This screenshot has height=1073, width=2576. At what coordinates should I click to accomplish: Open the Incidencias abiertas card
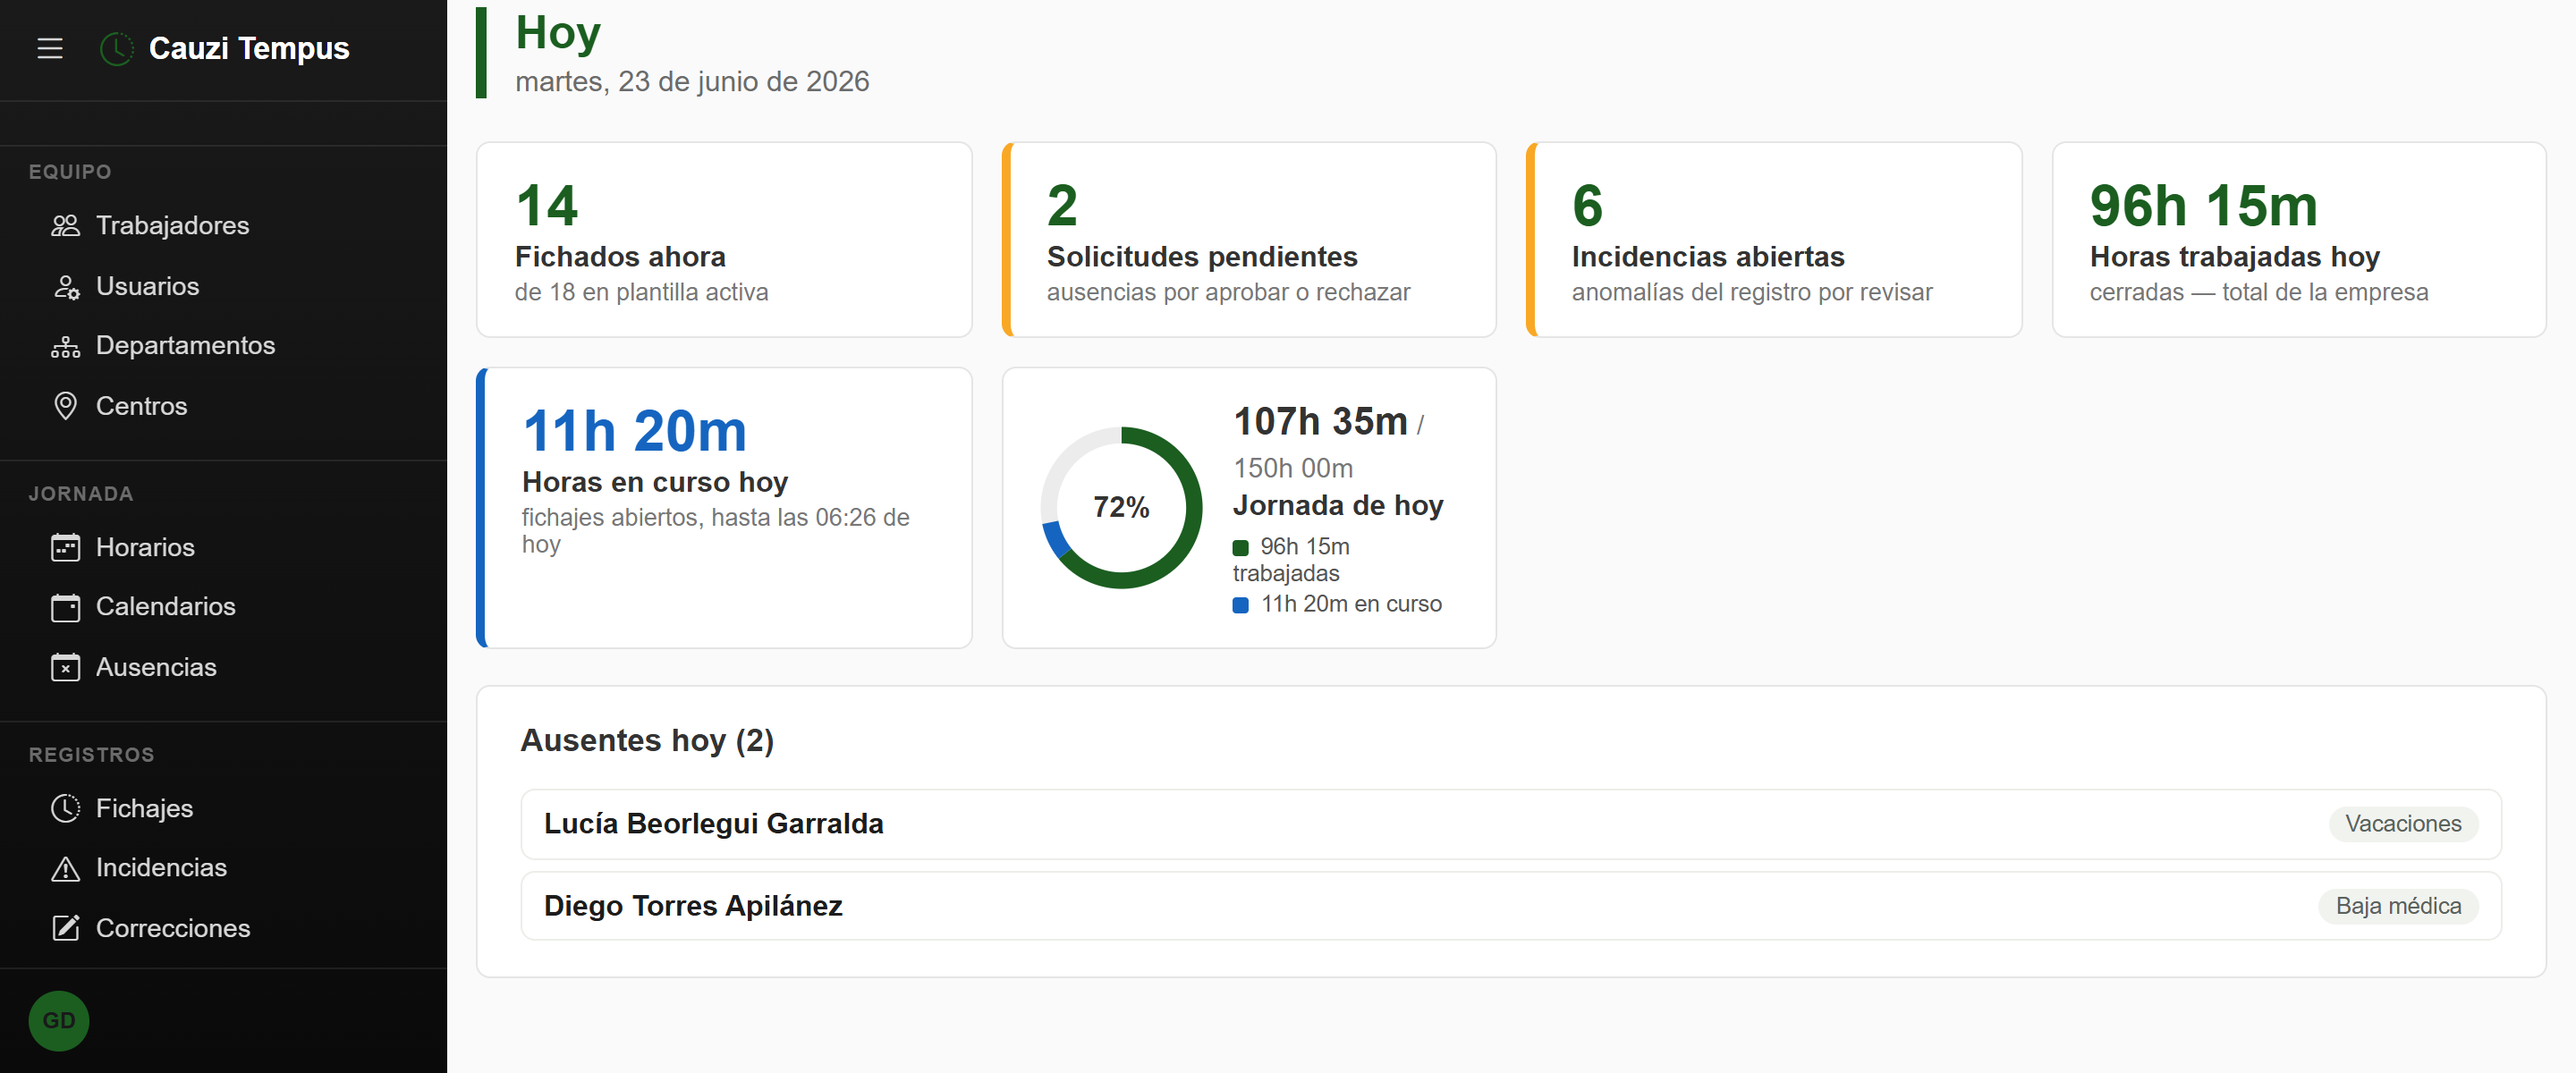[x=1774, y=240]
